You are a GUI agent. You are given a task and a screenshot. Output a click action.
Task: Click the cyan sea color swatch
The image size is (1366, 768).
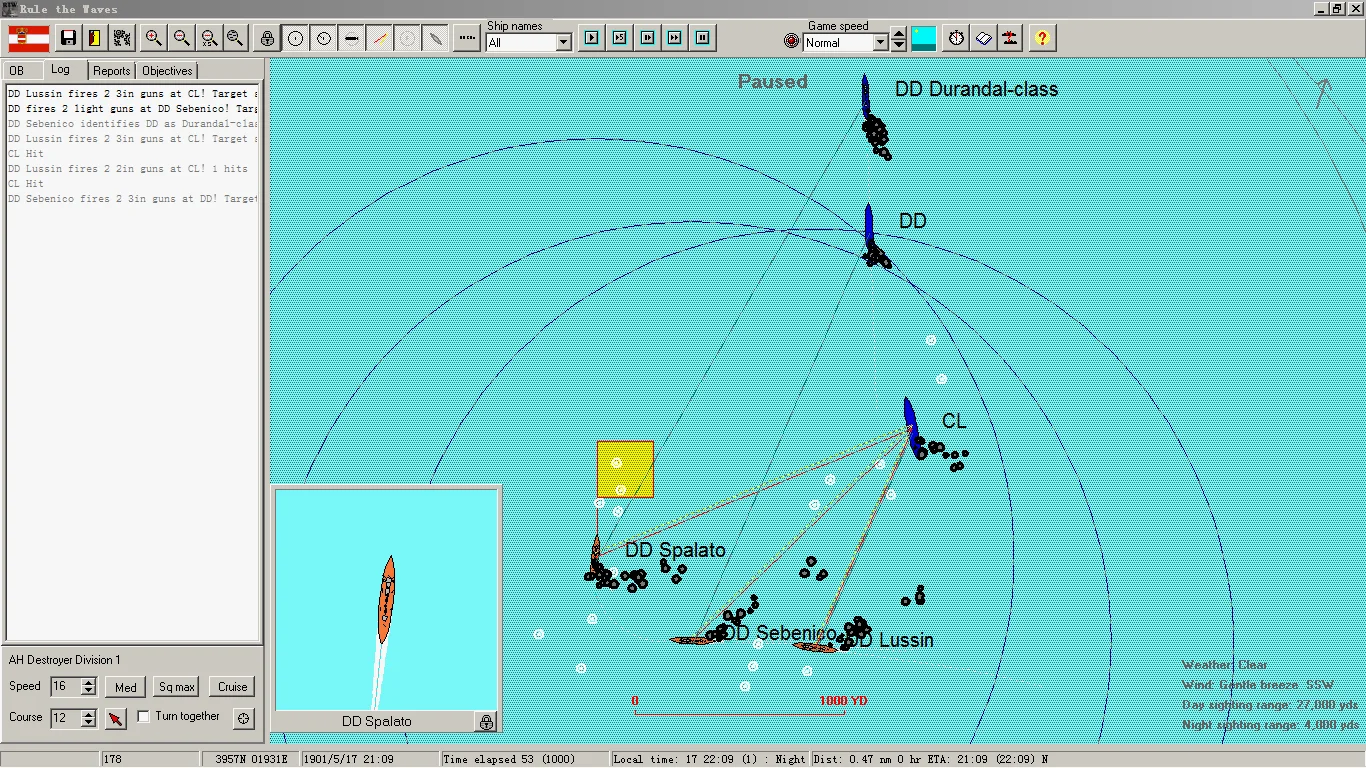point(924,39)
